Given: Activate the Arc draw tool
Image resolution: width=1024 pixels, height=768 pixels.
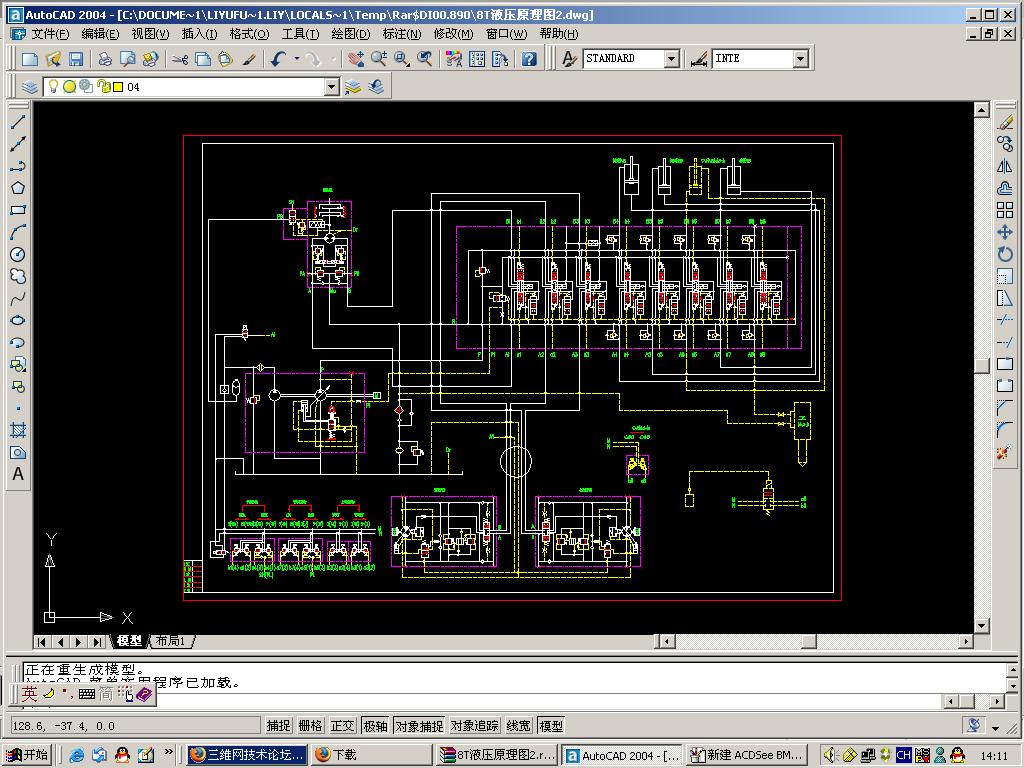Looking at the screenshot, I should (18, 232).
